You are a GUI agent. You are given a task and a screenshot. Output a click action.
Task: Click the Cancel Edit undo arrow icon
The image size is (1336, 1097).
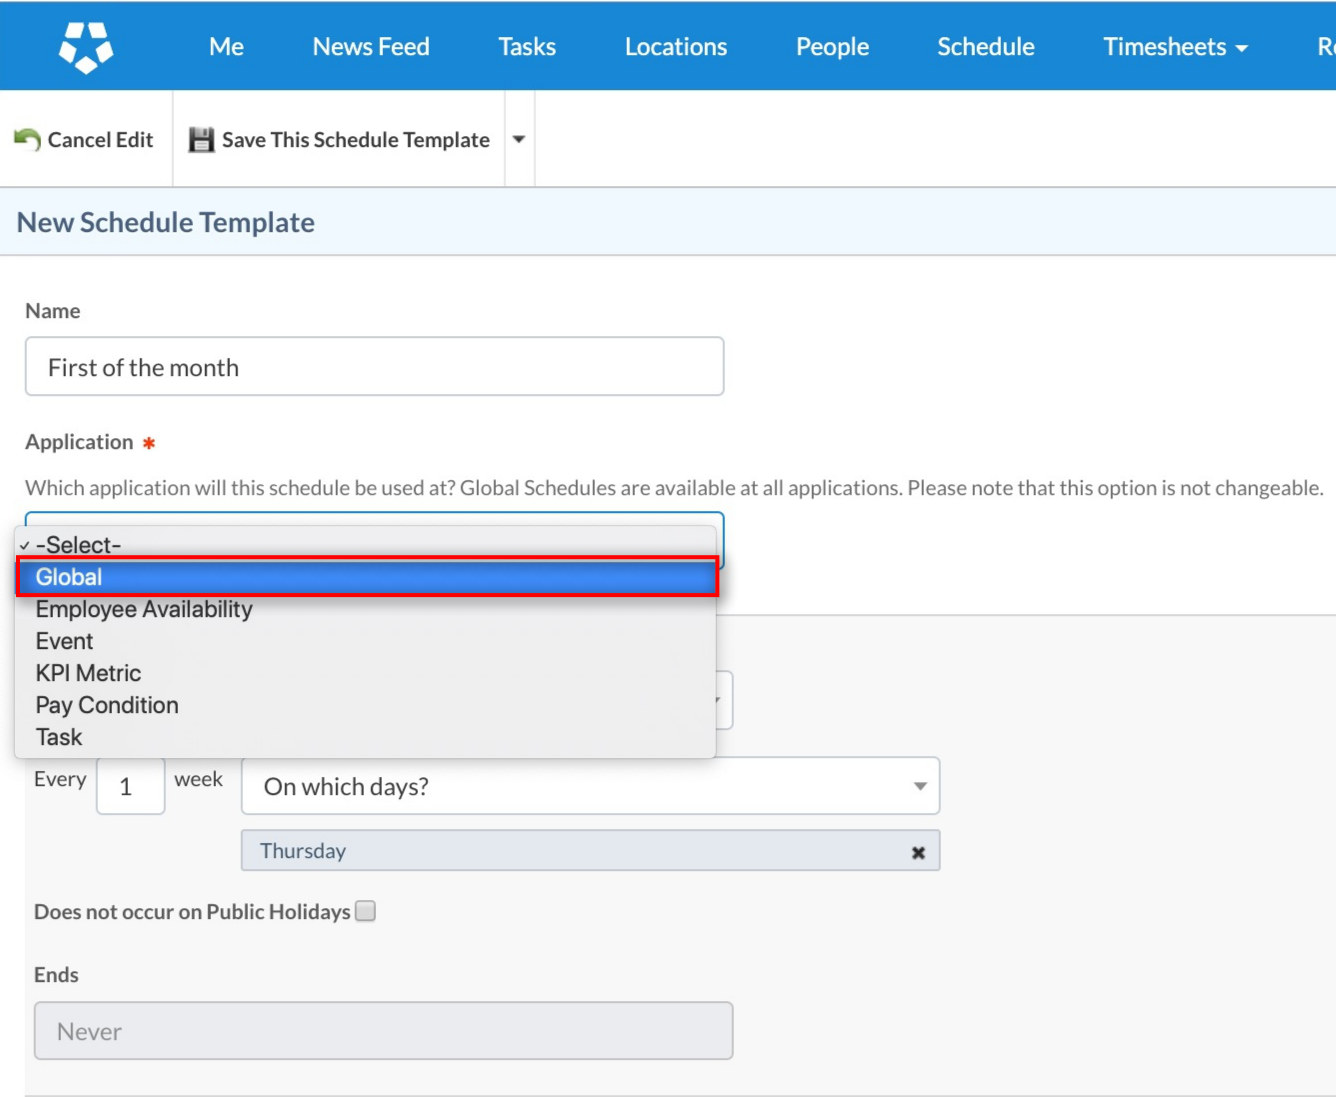click(27, 140)
